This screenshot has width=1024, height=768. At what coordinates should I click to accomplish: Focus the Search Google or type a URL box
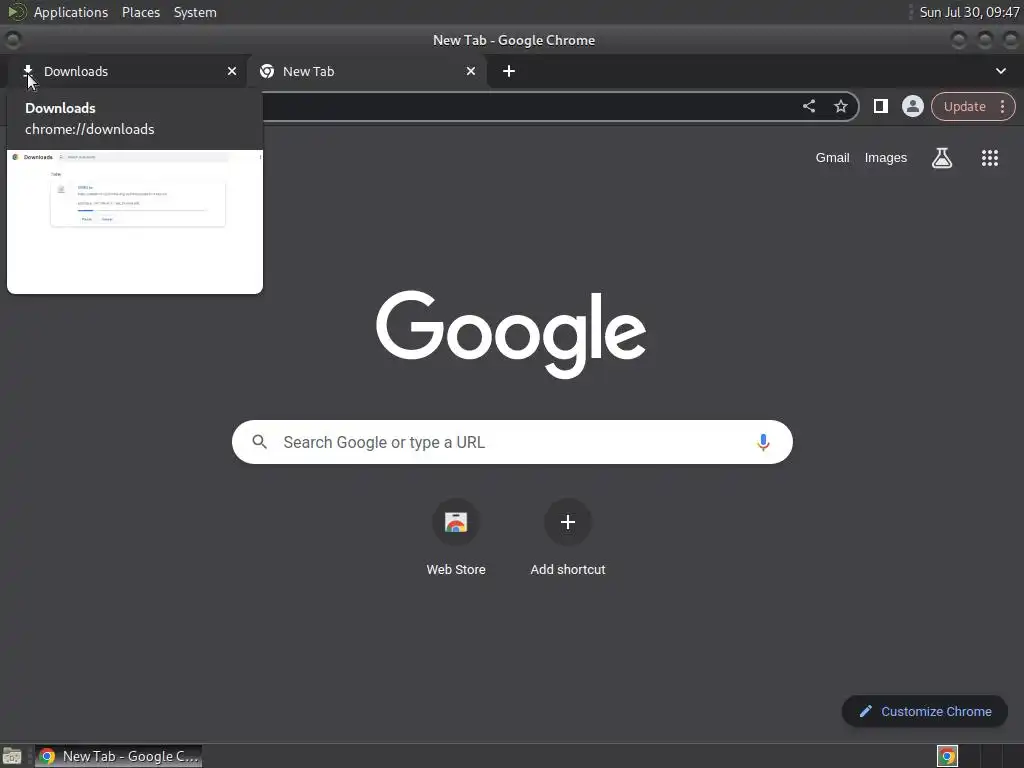pos(512,442)
